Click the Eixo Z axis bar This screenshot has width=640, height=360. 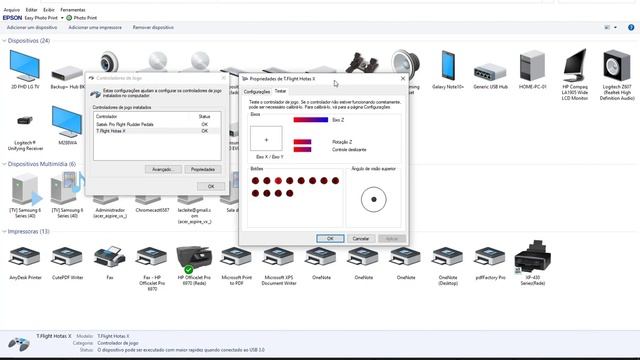311,120
